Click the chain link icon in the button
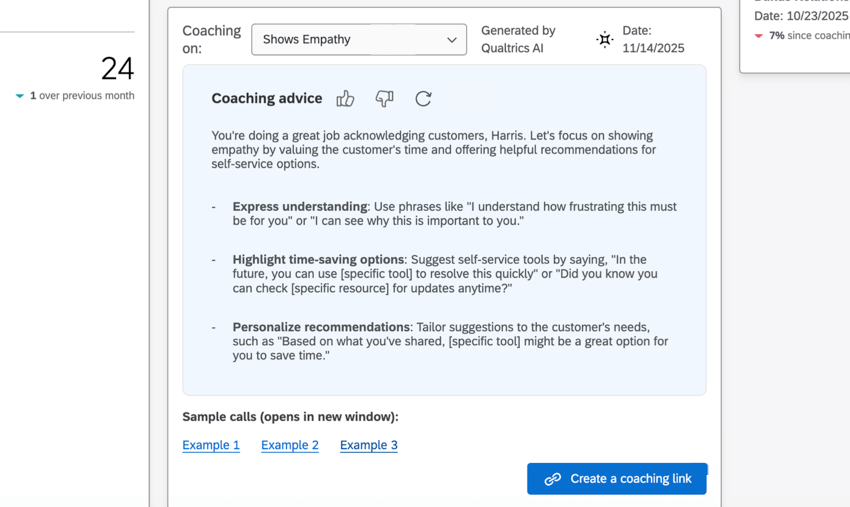Screen dimensions: 850x507 552,479
